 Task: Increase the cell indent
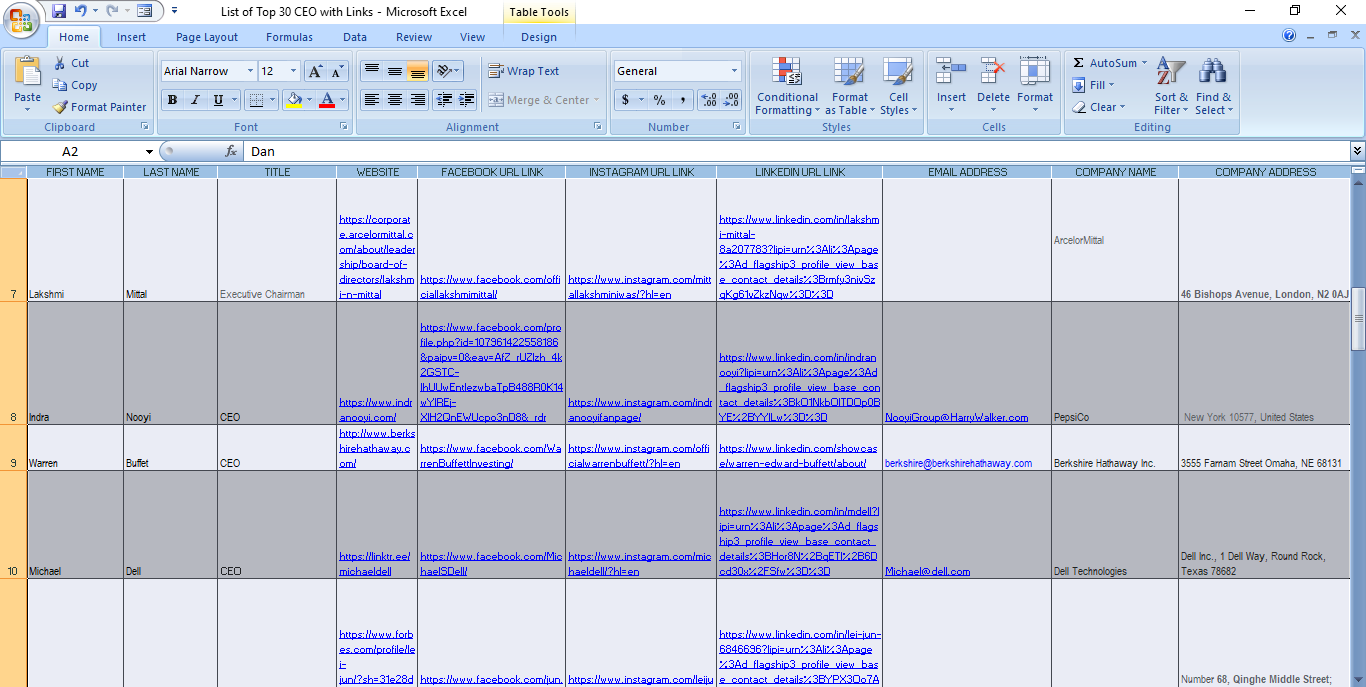466,100
